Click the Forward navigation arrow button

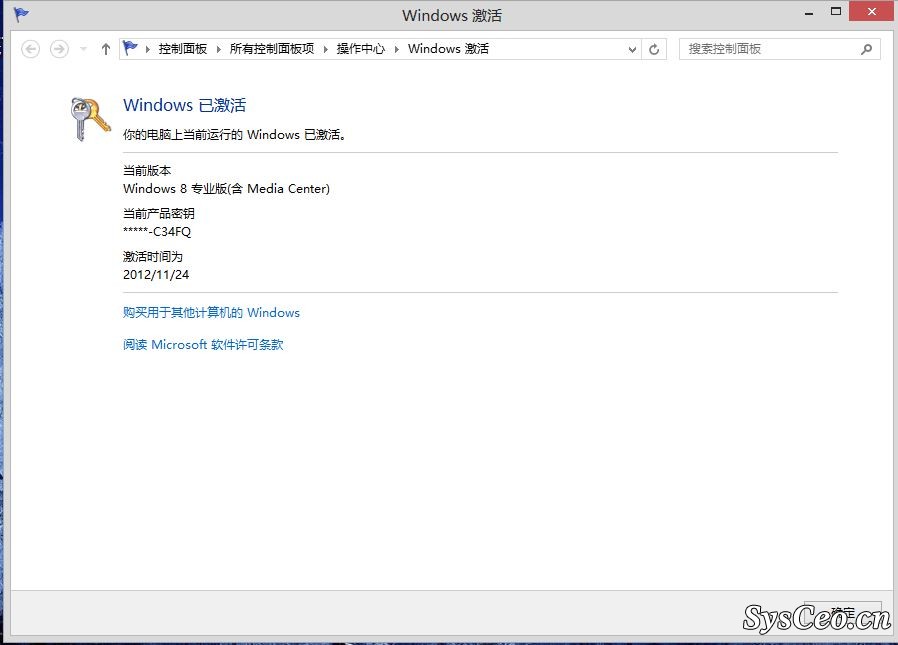[59, 49]
